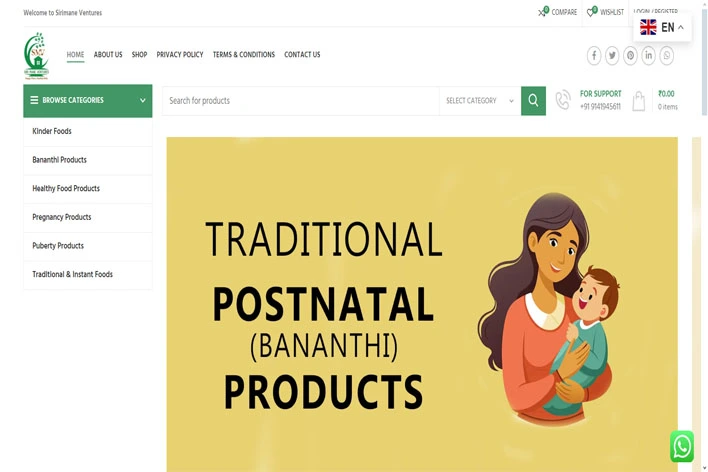Click the Sirimane Ventures logo

pos(36,56)
